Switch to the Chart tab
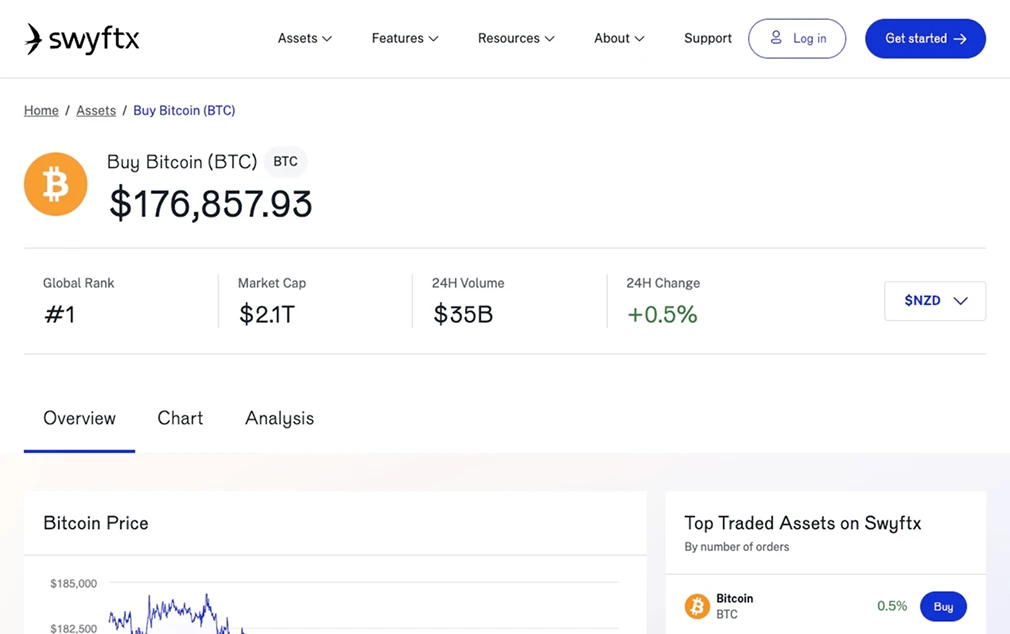 click(180, 419)
